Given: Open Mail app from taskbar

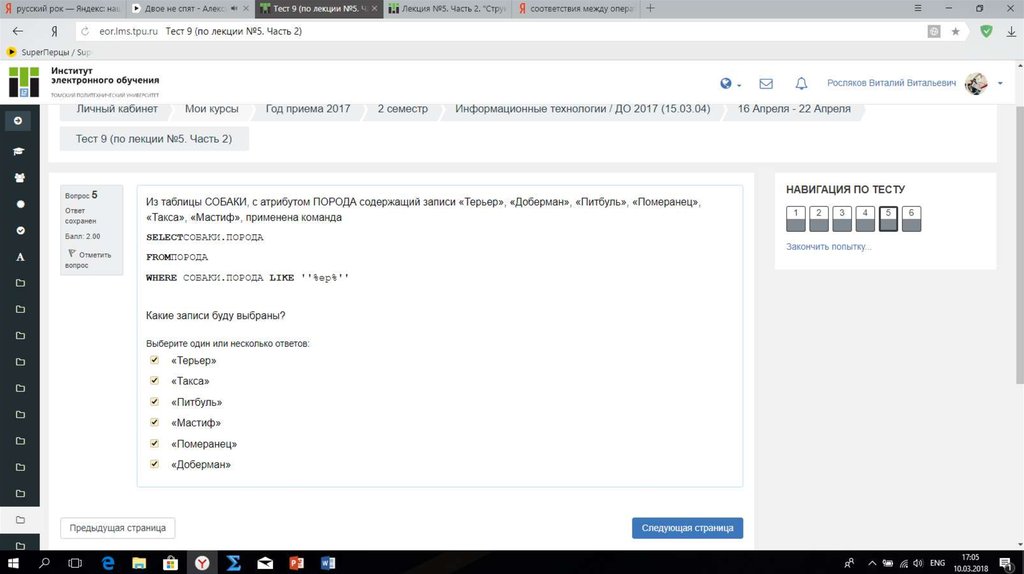Looking at the screenshot, I should [265, 563].
